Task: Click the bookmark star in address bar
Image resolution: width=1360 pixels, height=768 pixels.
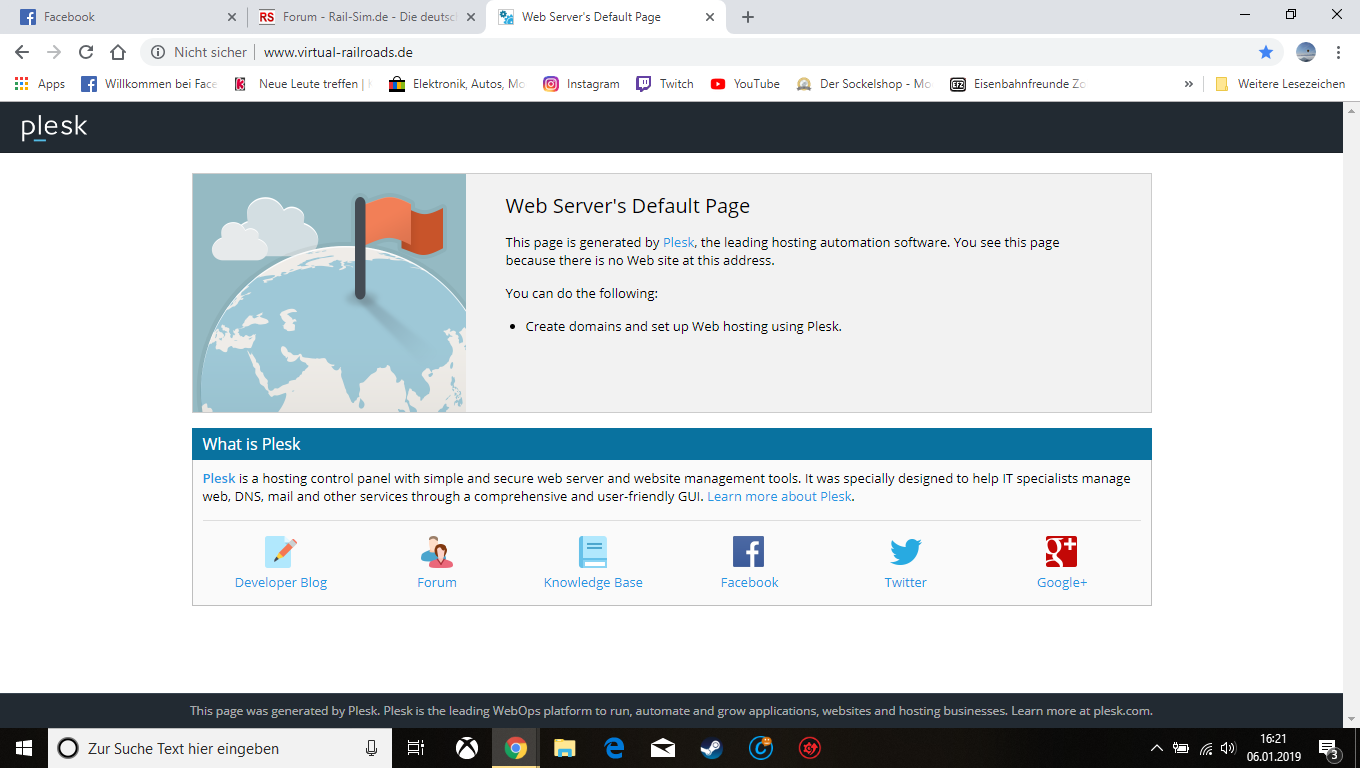Action: tap(1266, 52)
